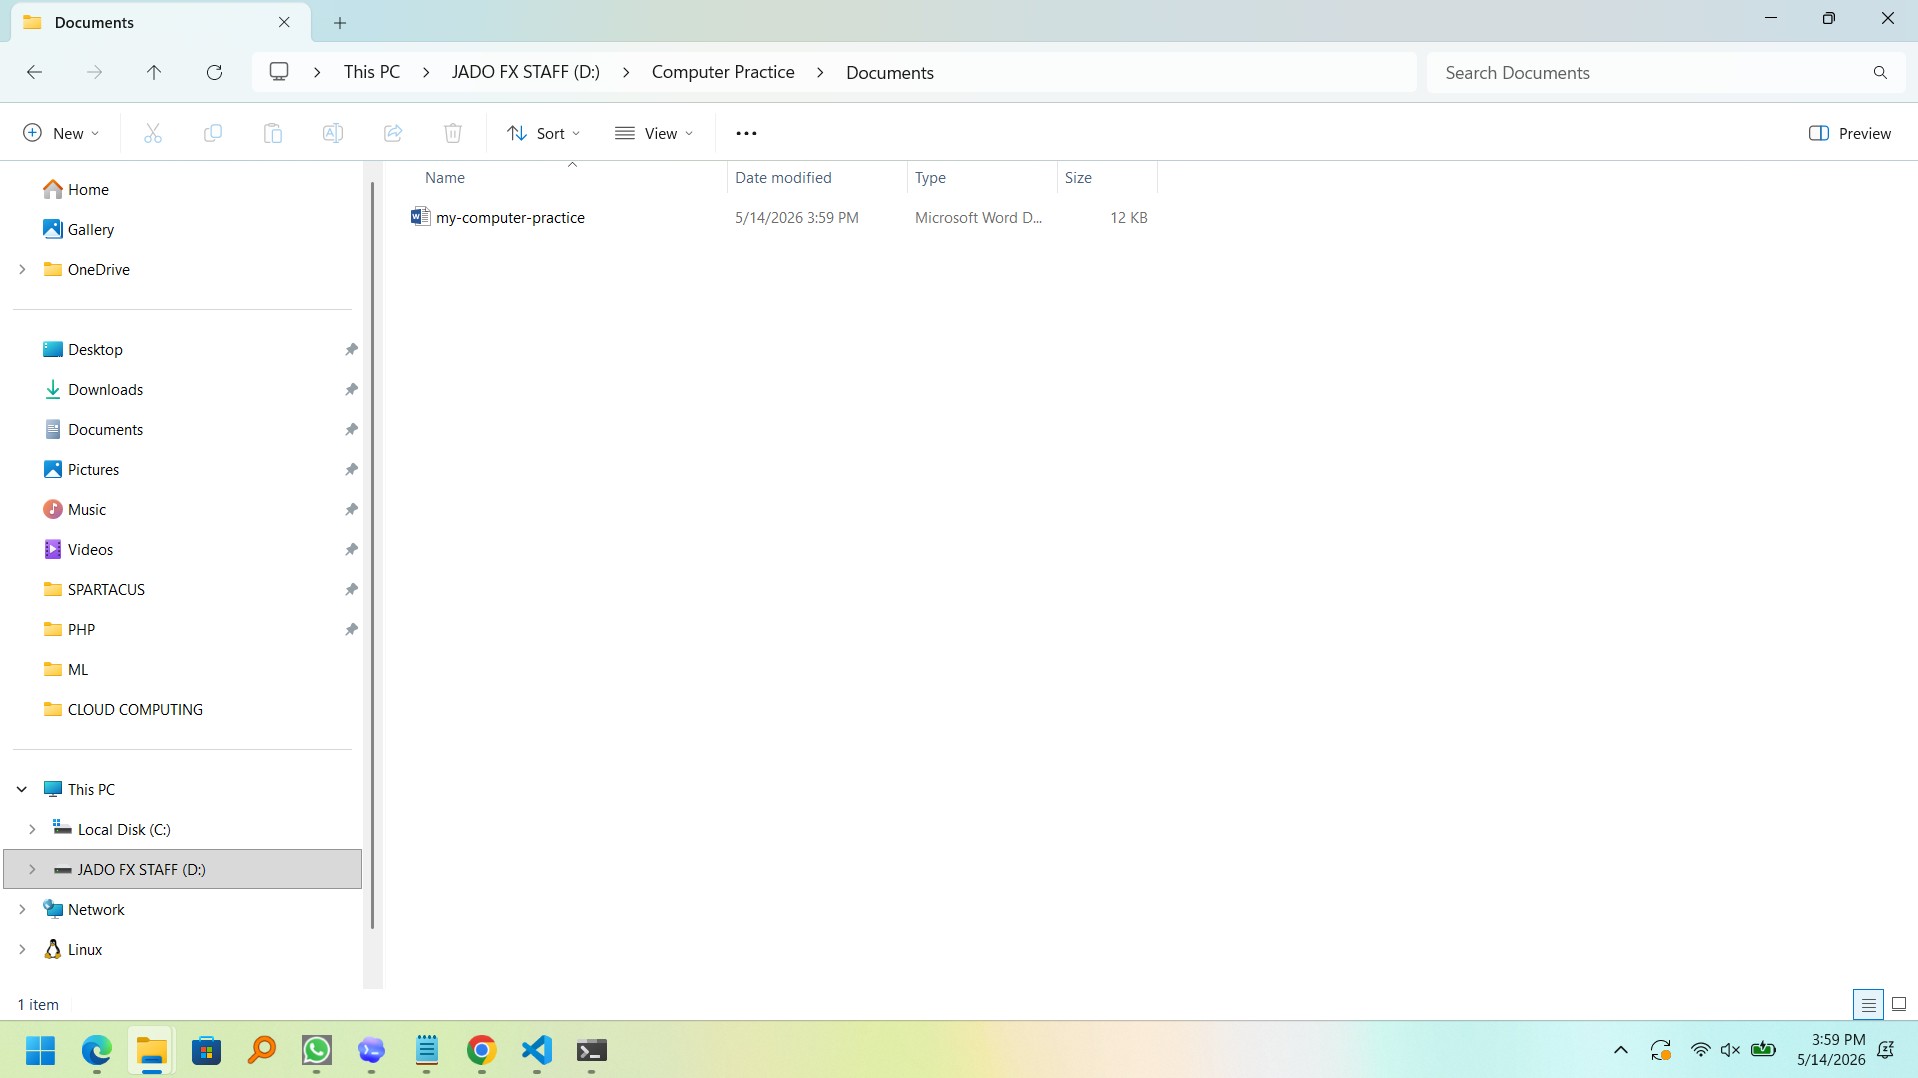1918x1078 pixels.
Task: Open Pictures in navigation pane
Action: [81, 469]
